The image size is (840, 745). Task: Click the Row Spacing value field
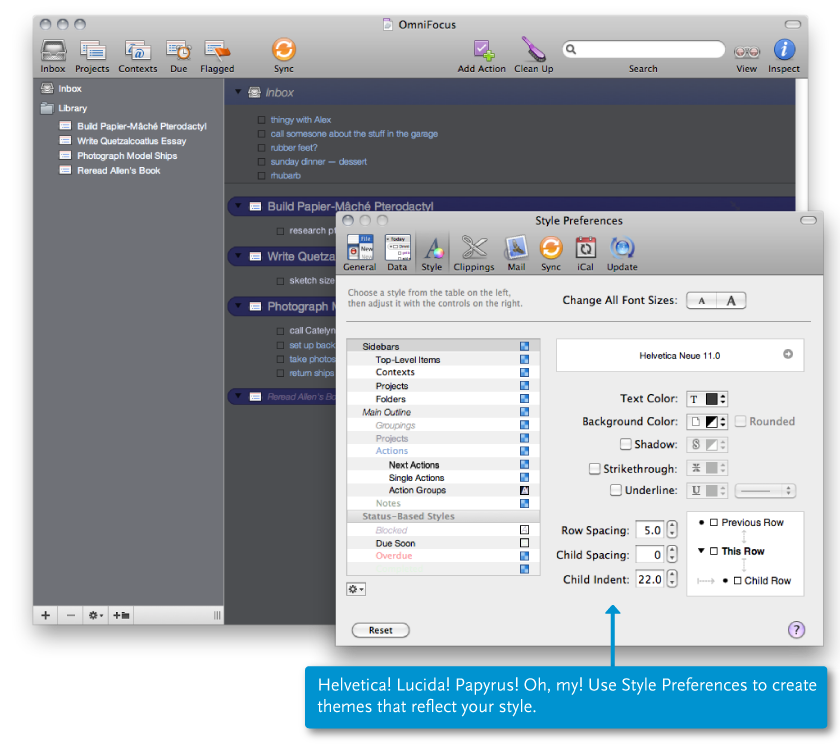[650, 530]
